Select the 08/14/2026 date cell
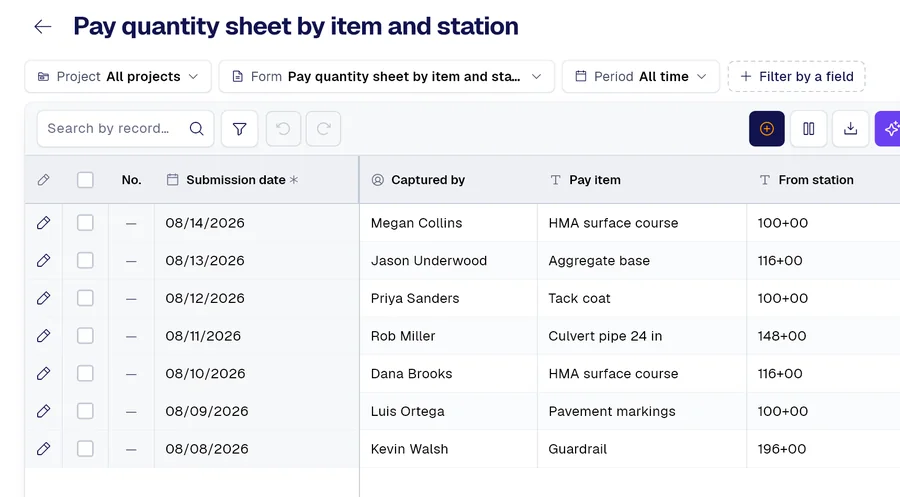Screen dimensions: 900x497 click(x=257, y=223)
